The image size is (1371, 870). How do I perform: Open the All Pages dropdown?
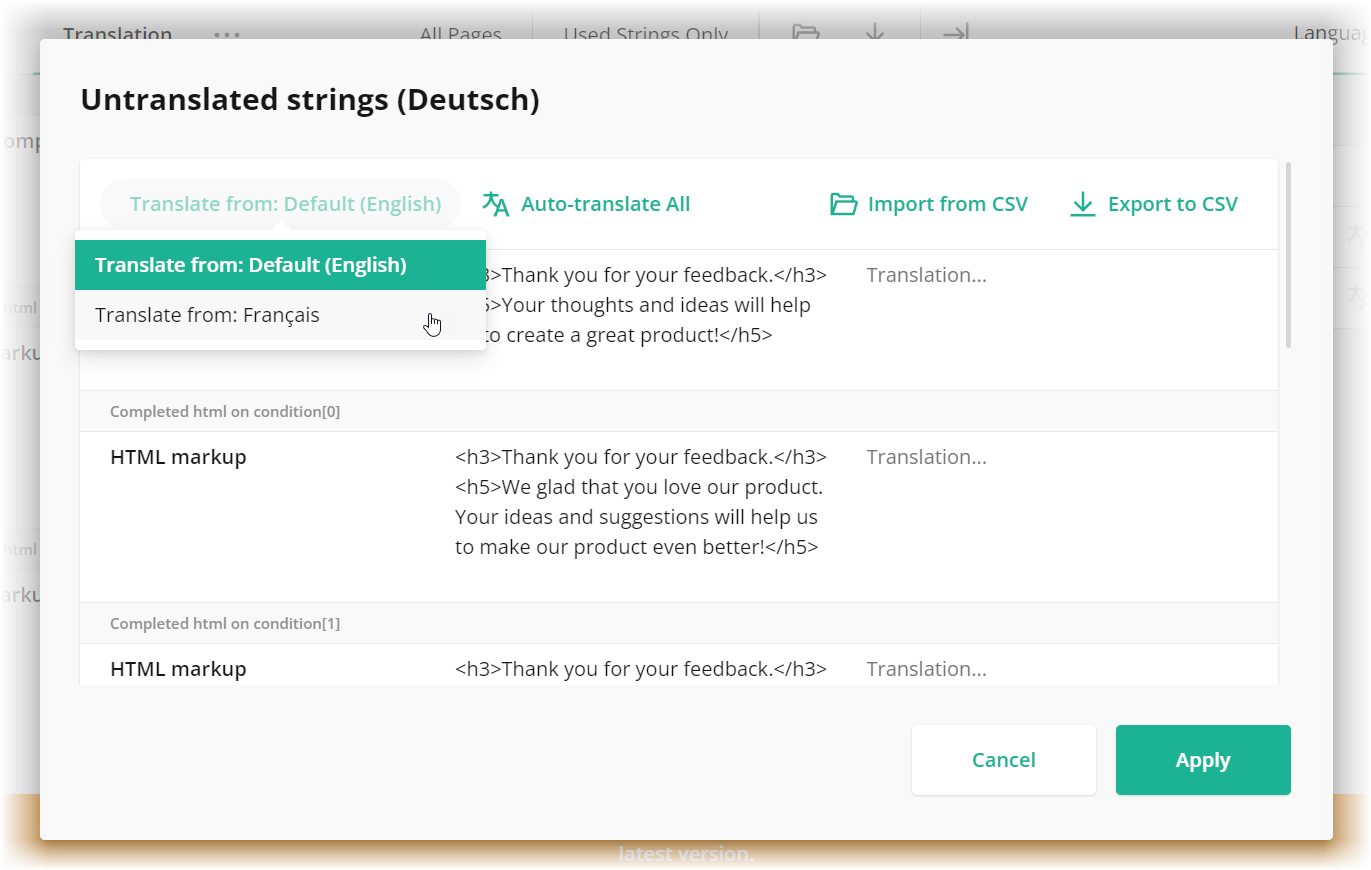(x=460, y=33)
